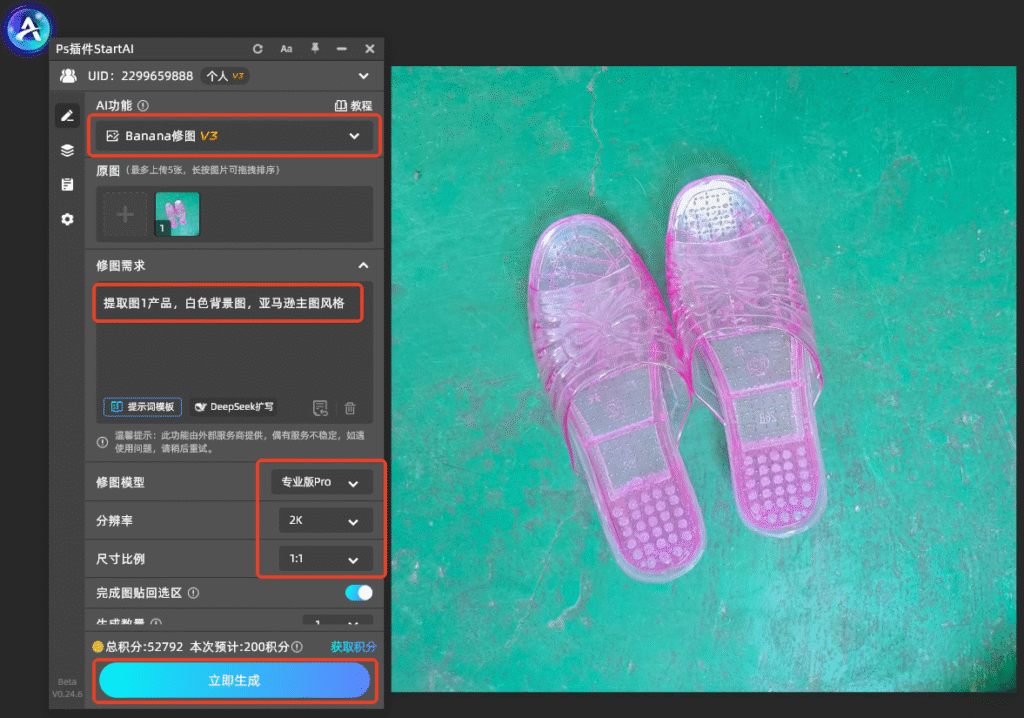
Task: Click the gold coin icon beside 总积分
Action: [98, 647]
